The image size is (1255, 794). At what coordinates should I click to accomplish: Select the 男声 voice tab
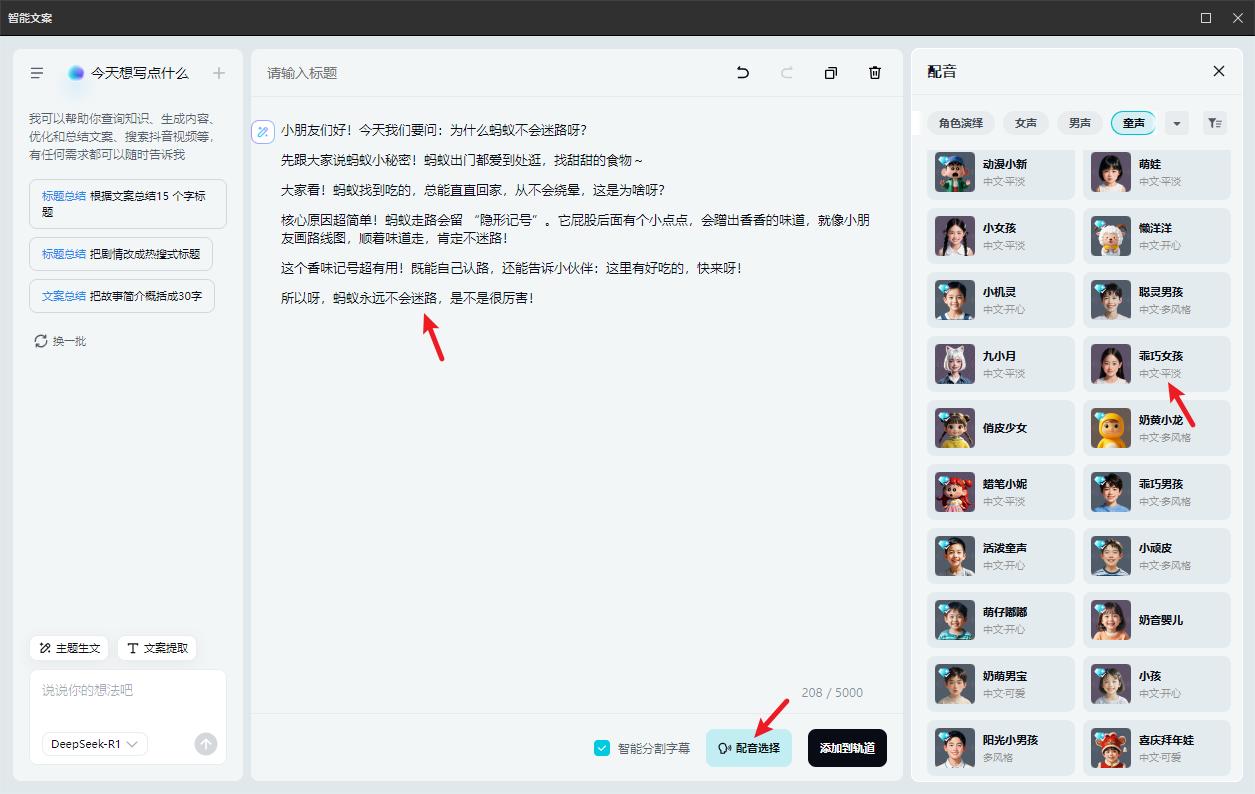[1080, 123]
